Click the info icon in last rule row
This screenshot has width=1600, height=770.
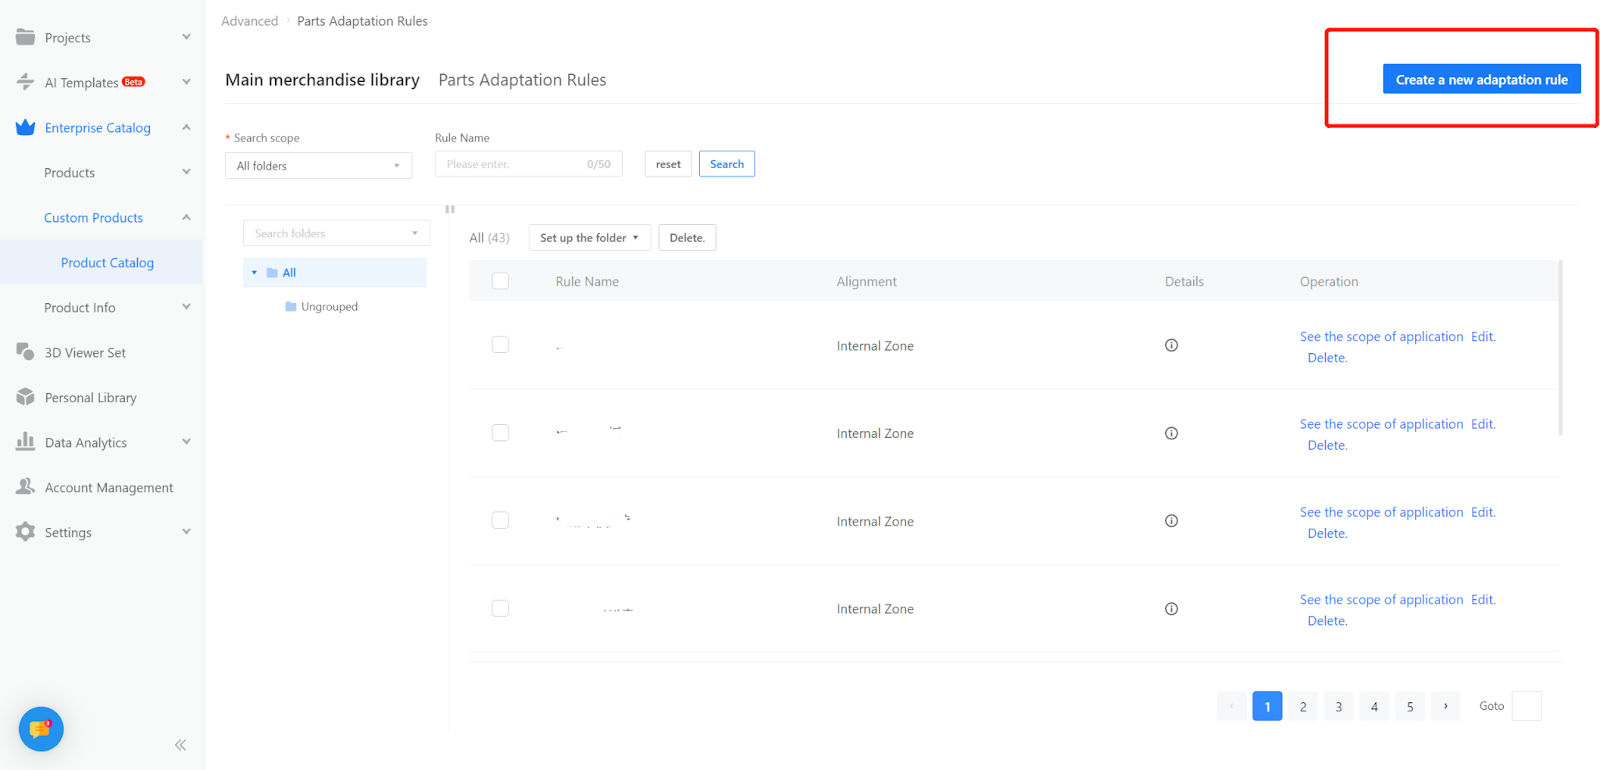point(1171,609)
